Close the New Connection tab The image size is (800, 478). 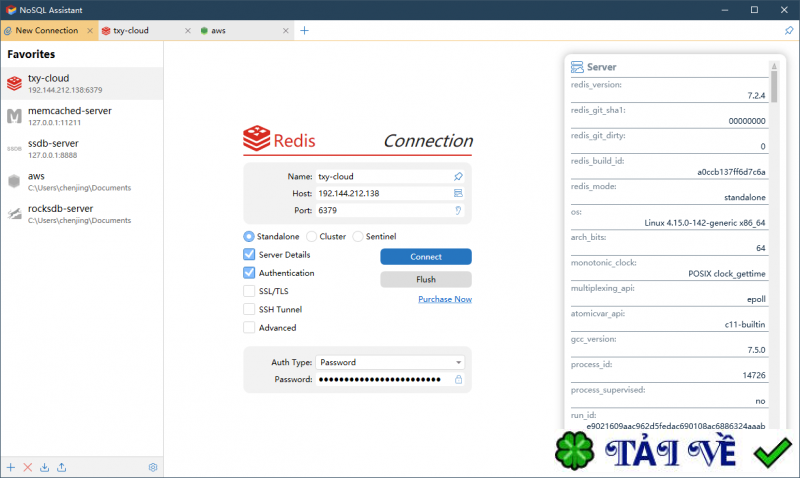click(x=90, y=31)
